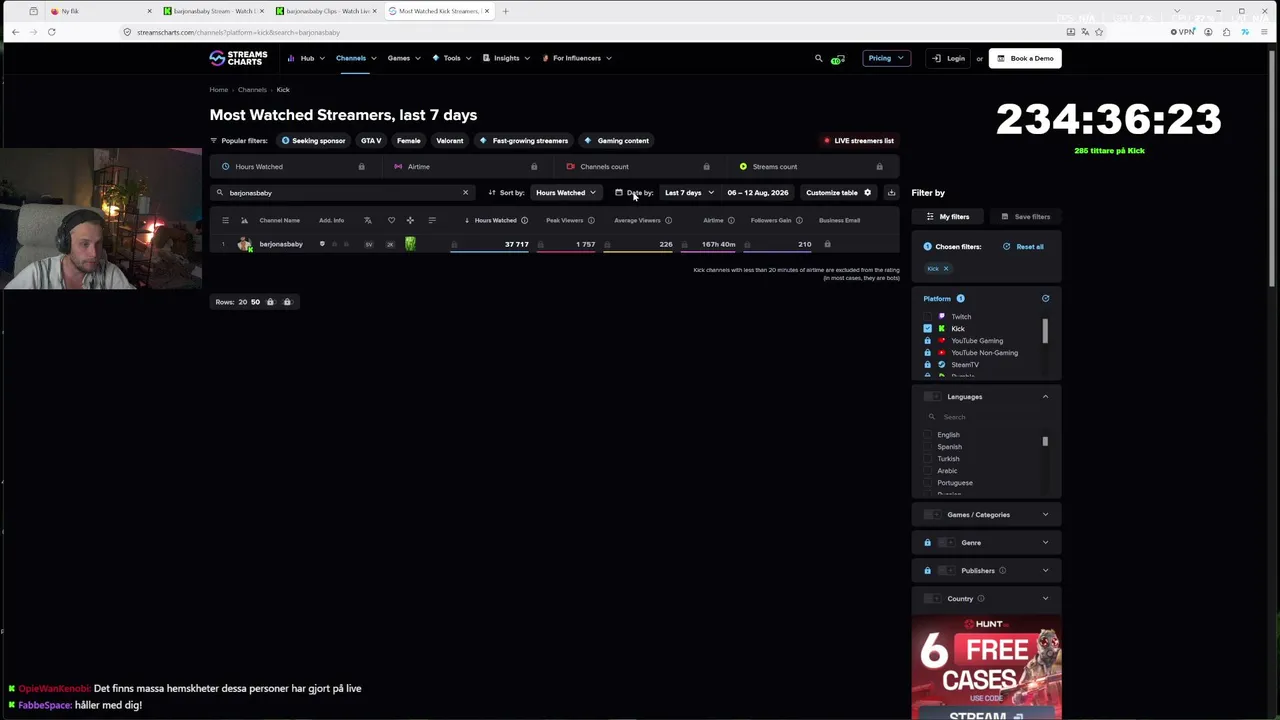Click the info icon next to Airtime column

[x=731, y=220]
